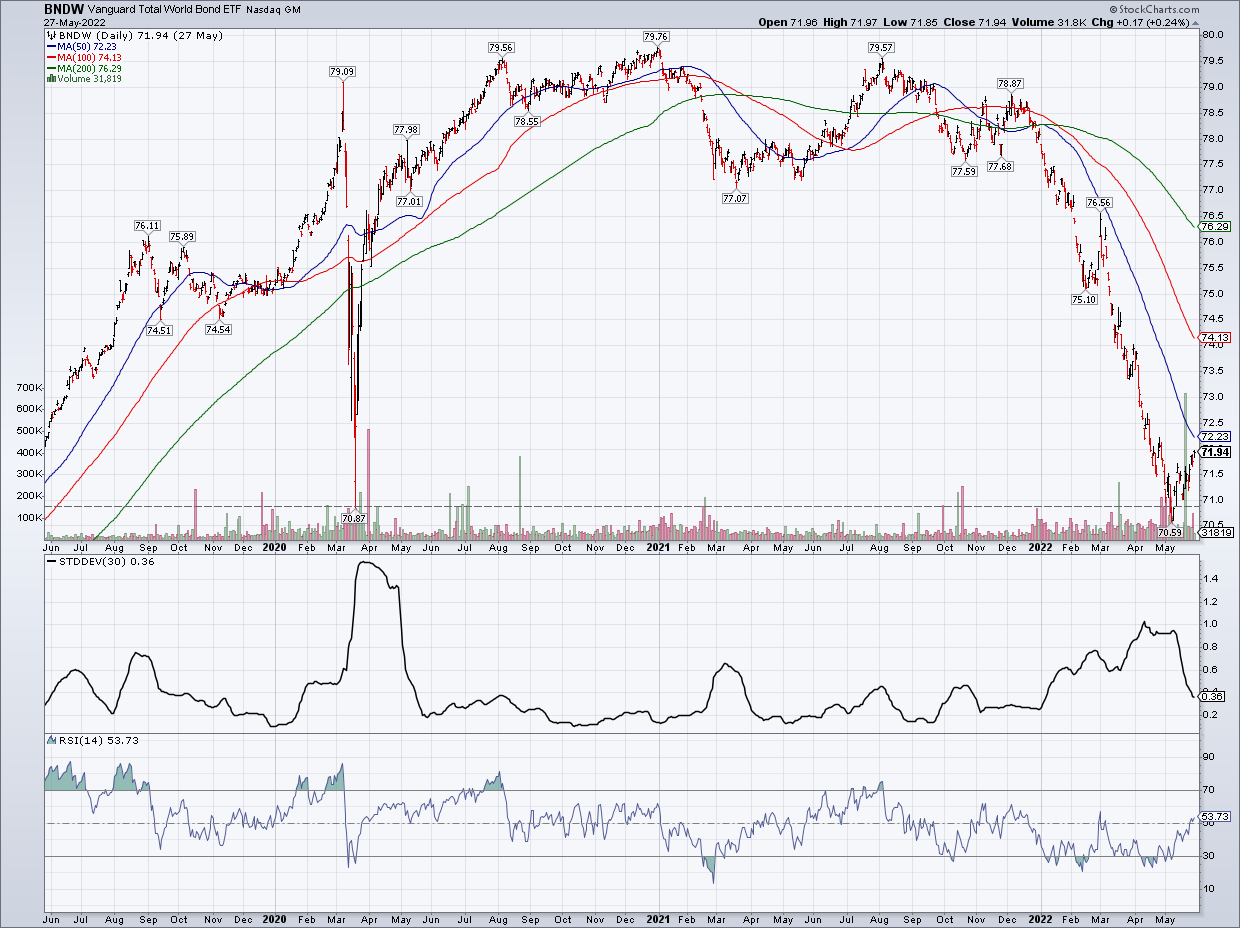Click the blue MA(50) legend line marker
The height and width of the screenshot is (928, 1240).
point(49,45)
